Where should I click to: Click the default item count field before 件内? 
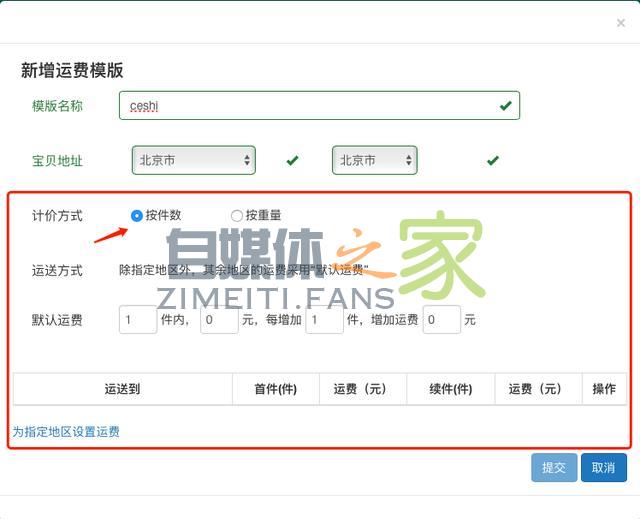pyautogui.click(x=137, y=320)
